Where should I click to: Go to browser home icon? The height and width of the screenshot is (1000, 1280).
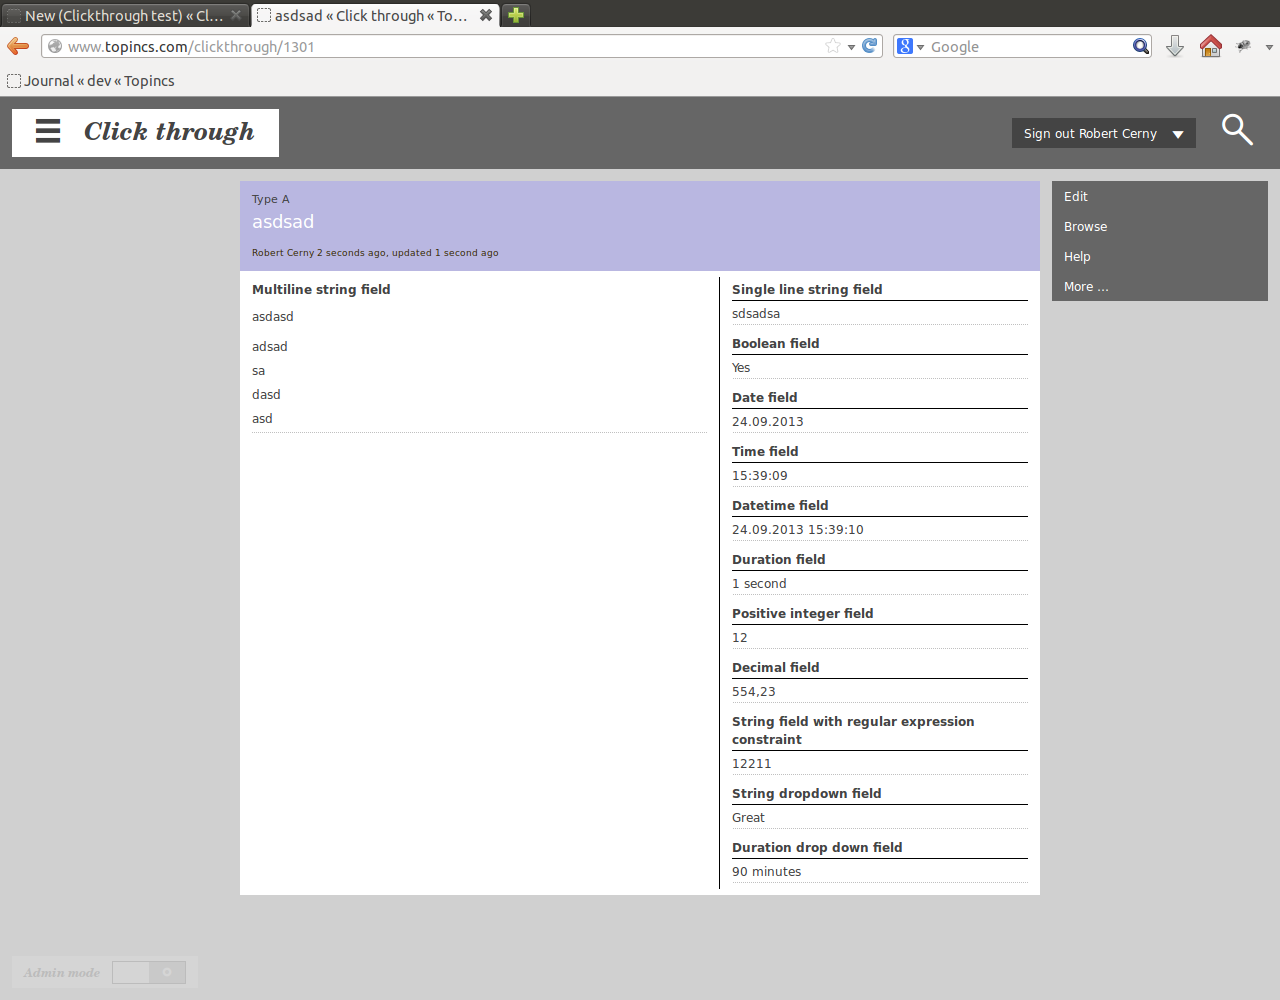pos(1210,46)
